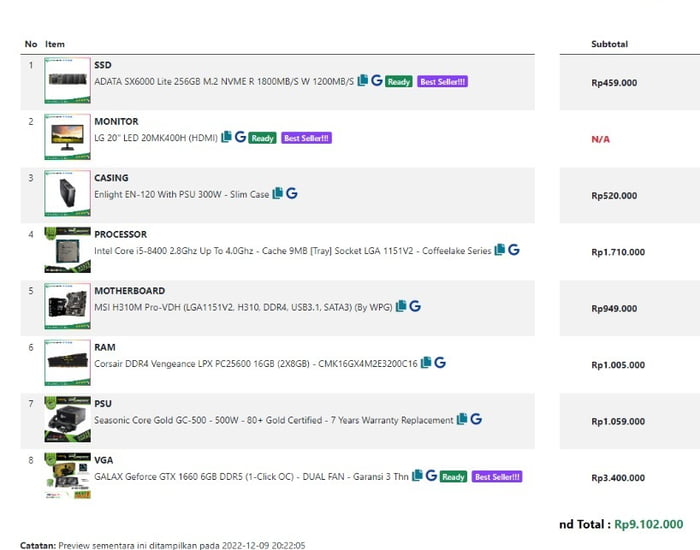This screenshot has width=700, height=550.
Task: Copy the MSI H310M Pro-VDH name
Action: pyautogui.click(x=401, y=306)
